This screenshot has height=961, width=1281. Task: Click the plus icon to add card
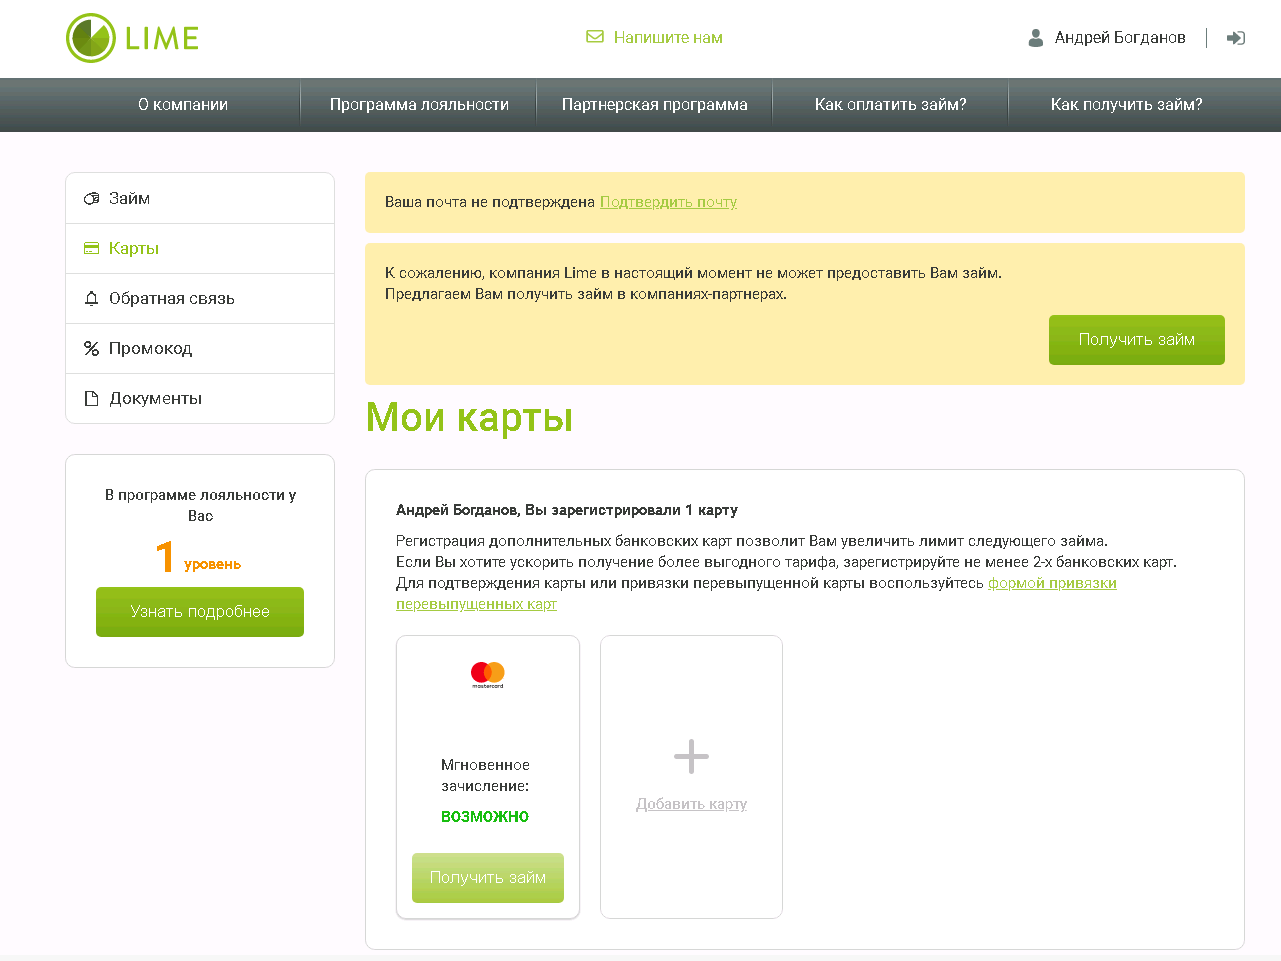(x=691, y=756)
